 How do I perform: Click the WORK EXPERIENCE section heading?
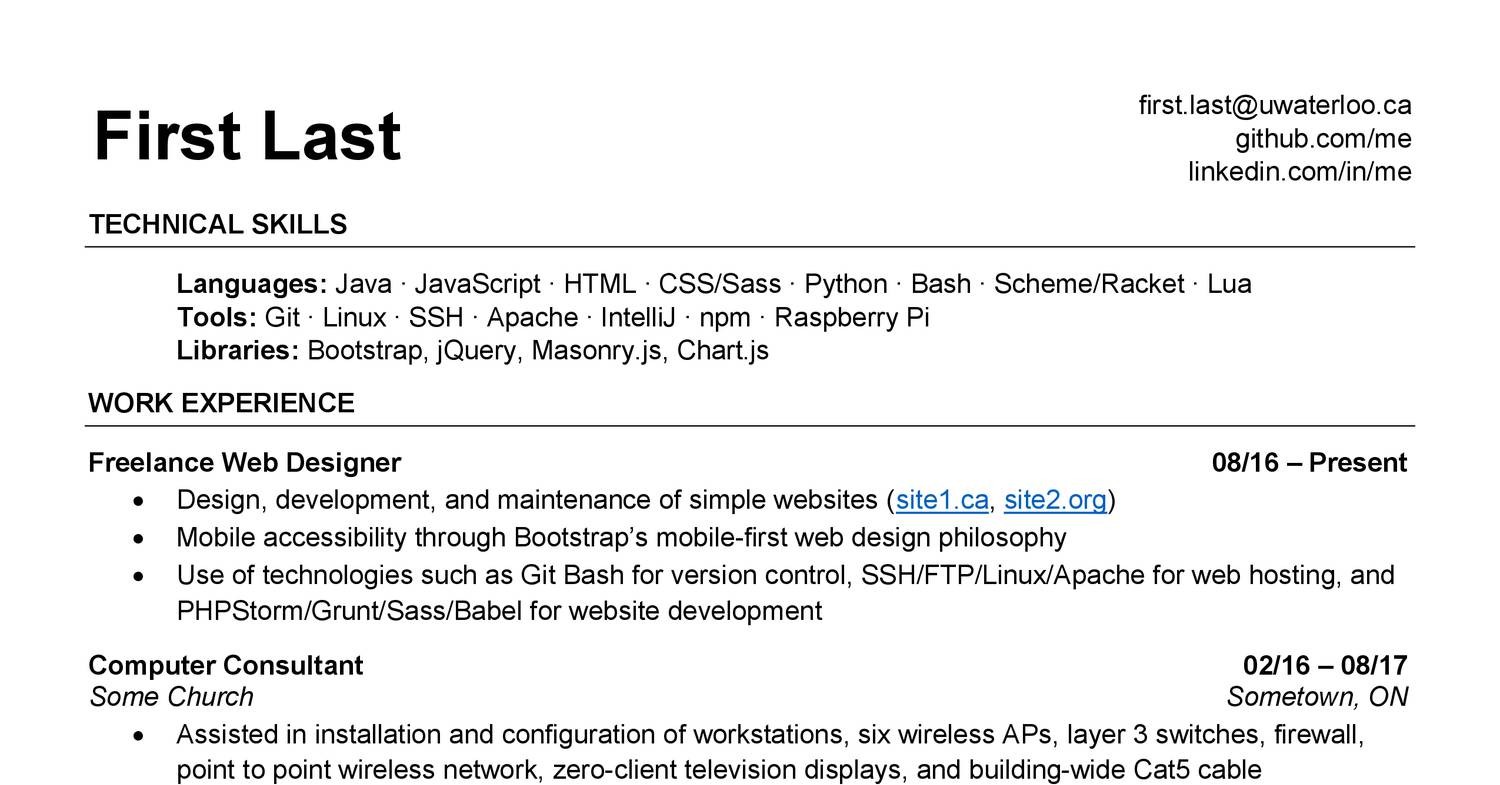coord(221,403)
